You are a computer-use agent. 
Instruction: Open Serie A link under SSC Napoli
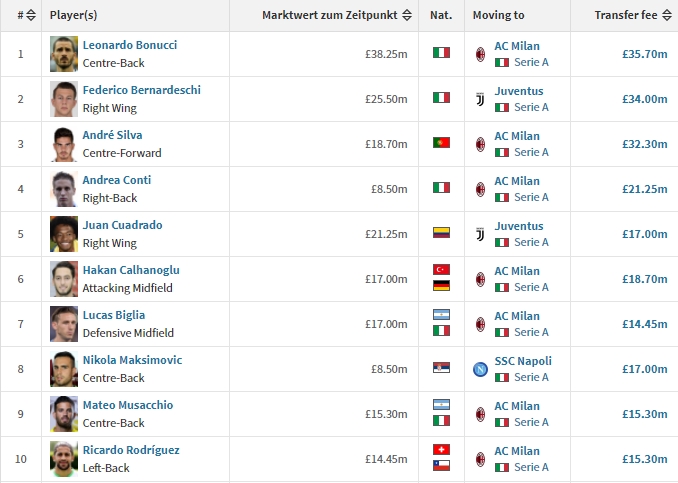tap(531, 377)
